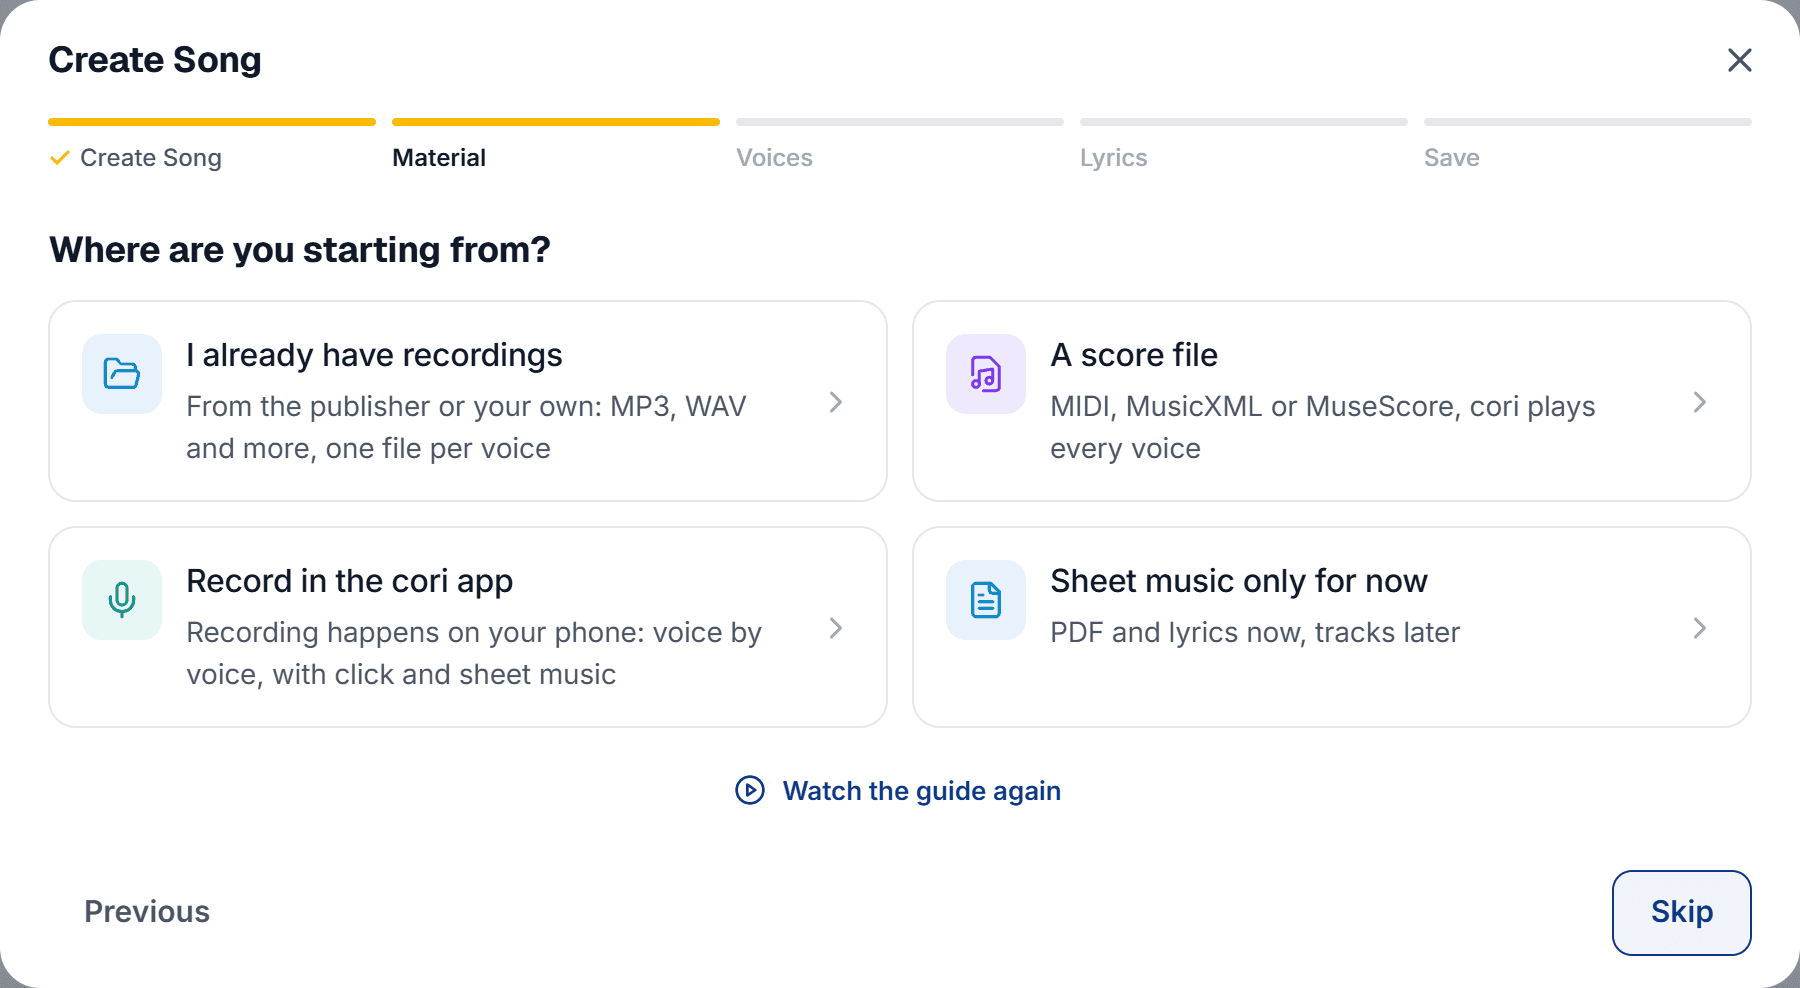The image size is (1800, 988).
Task: Click the 'Where are you starting from?' heading
Action: pos(300,249)
